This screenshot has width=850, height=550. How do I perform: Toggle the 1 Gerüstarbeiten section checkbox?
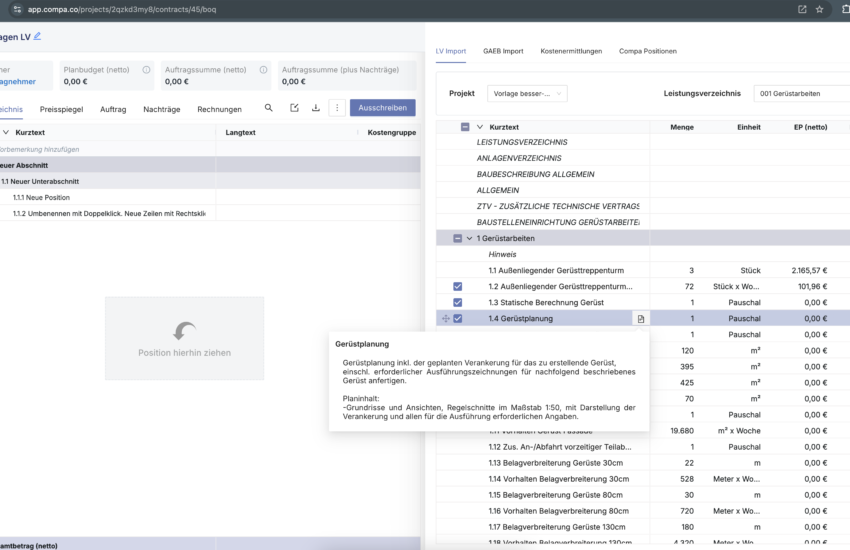pos(458,238)
